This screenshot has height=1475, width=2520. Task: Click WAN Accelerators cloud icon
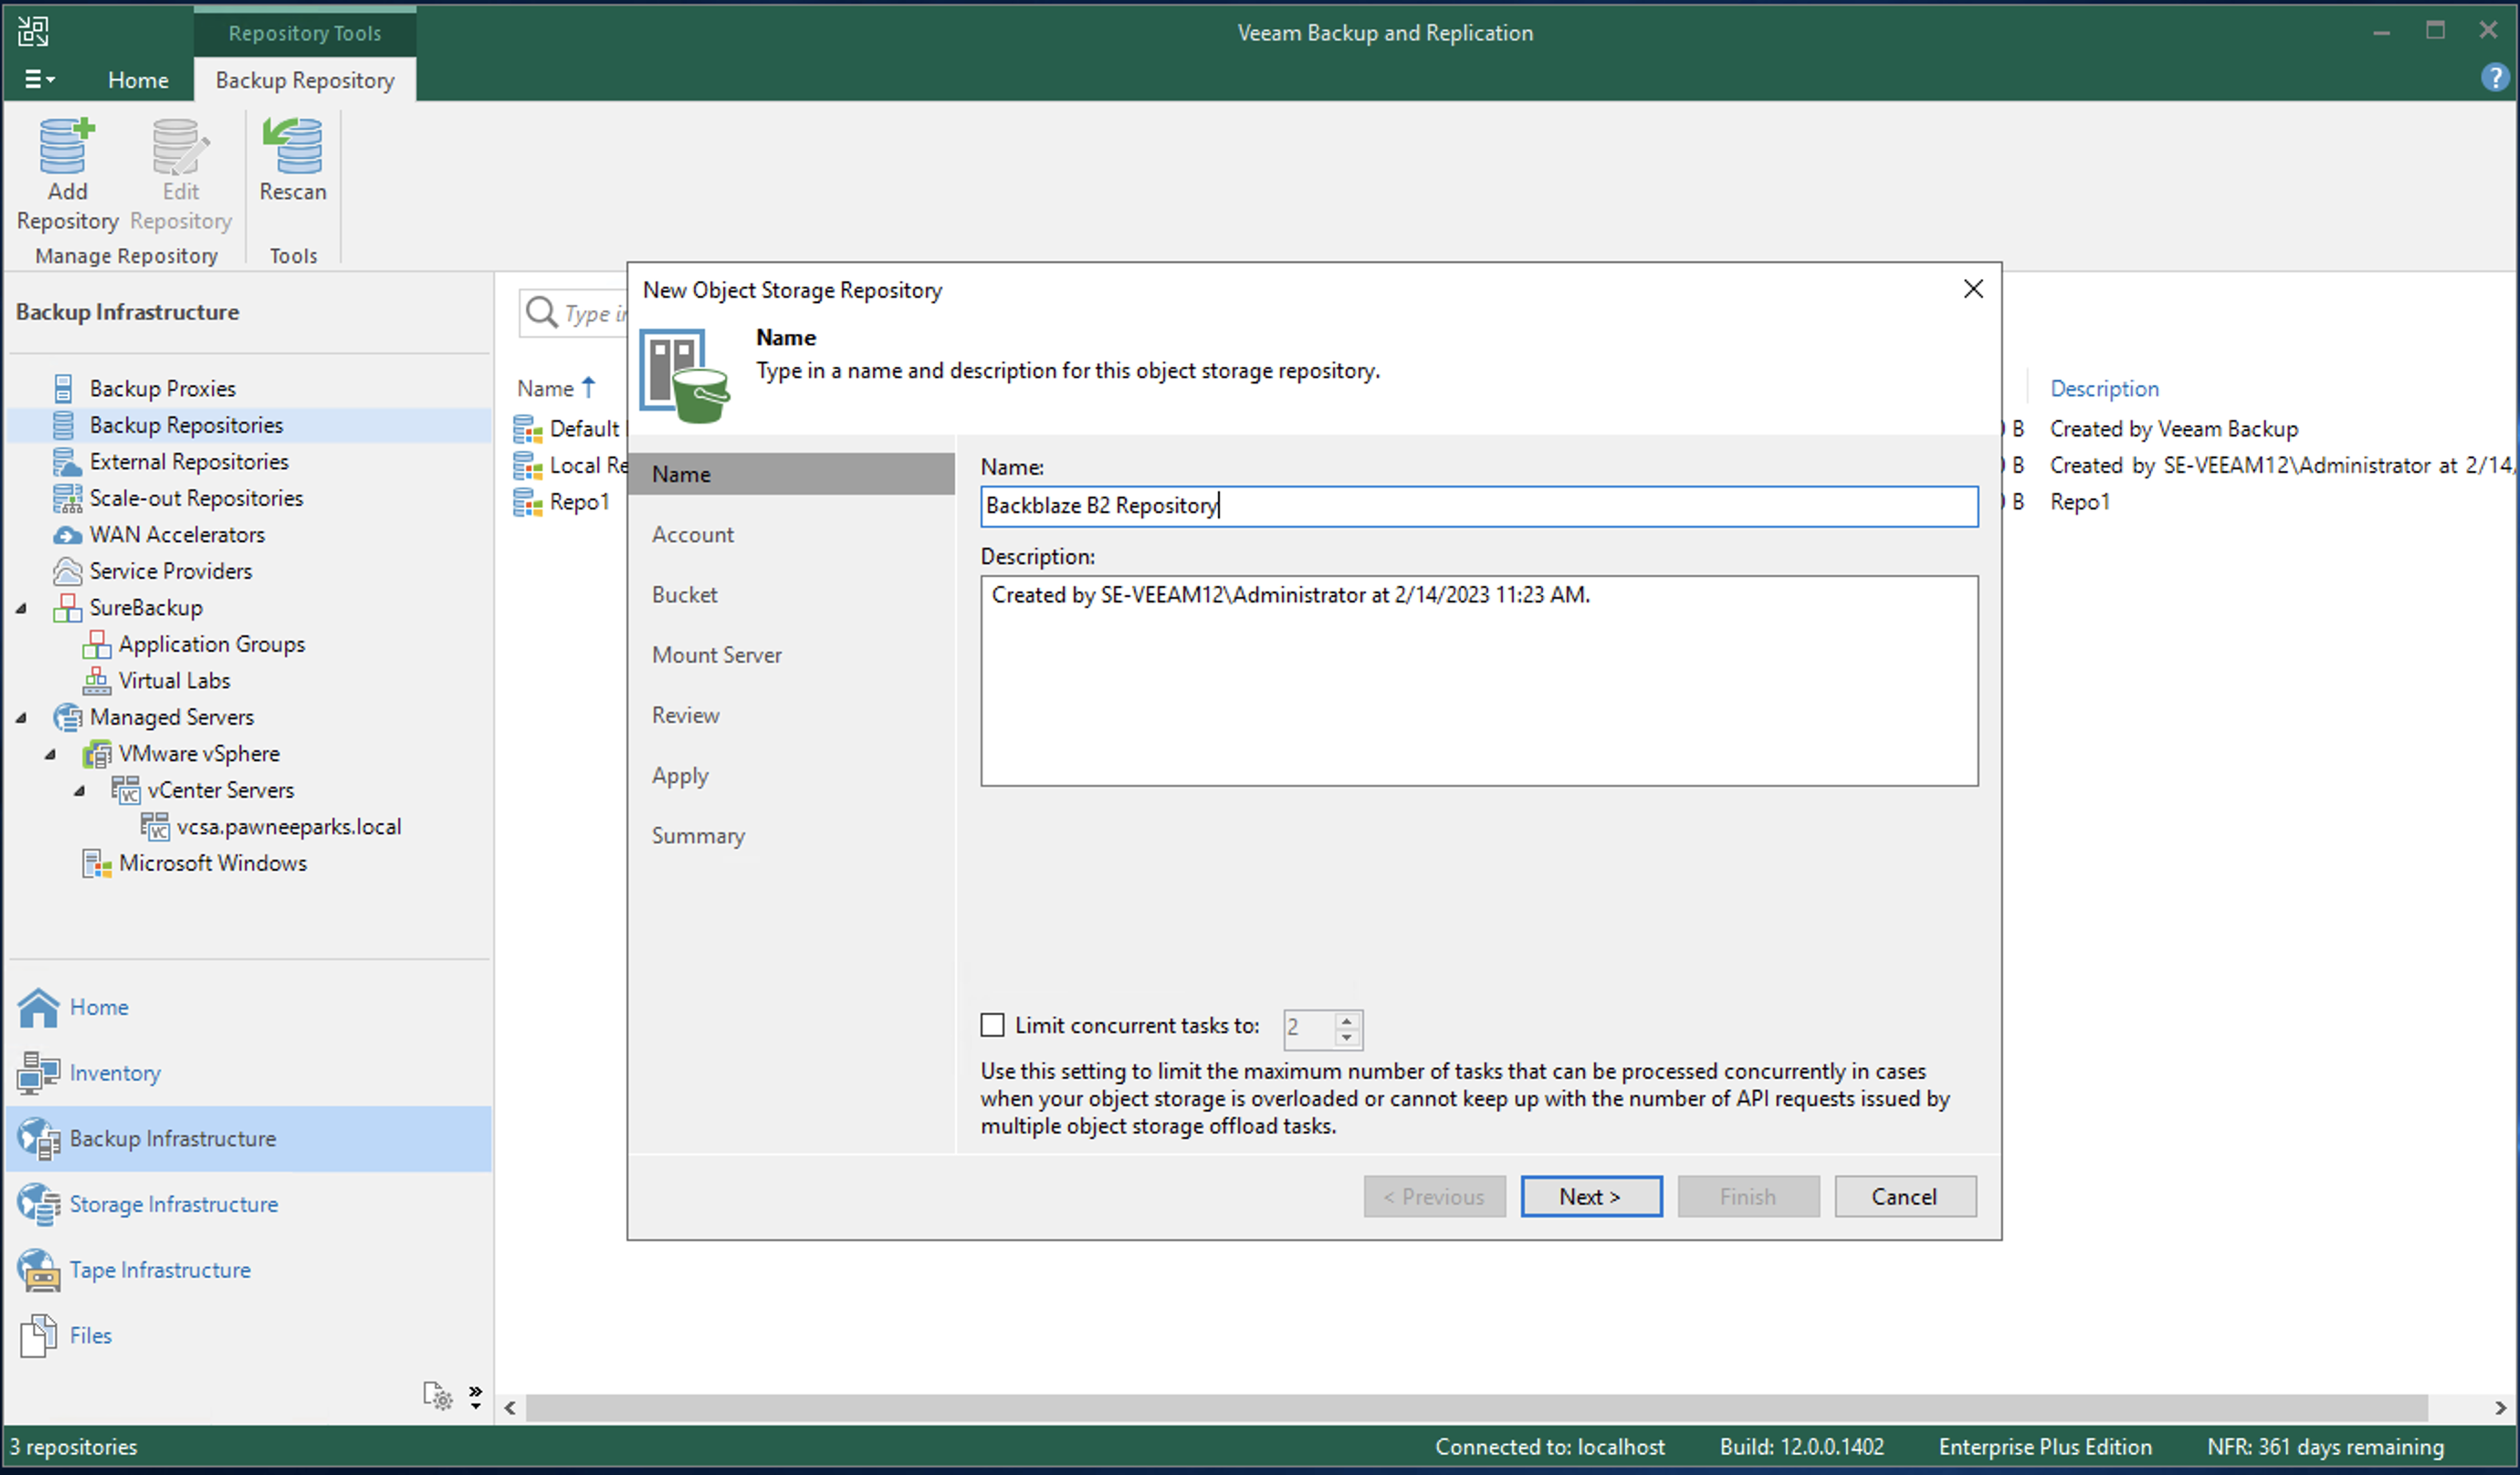tap(67, 535)
